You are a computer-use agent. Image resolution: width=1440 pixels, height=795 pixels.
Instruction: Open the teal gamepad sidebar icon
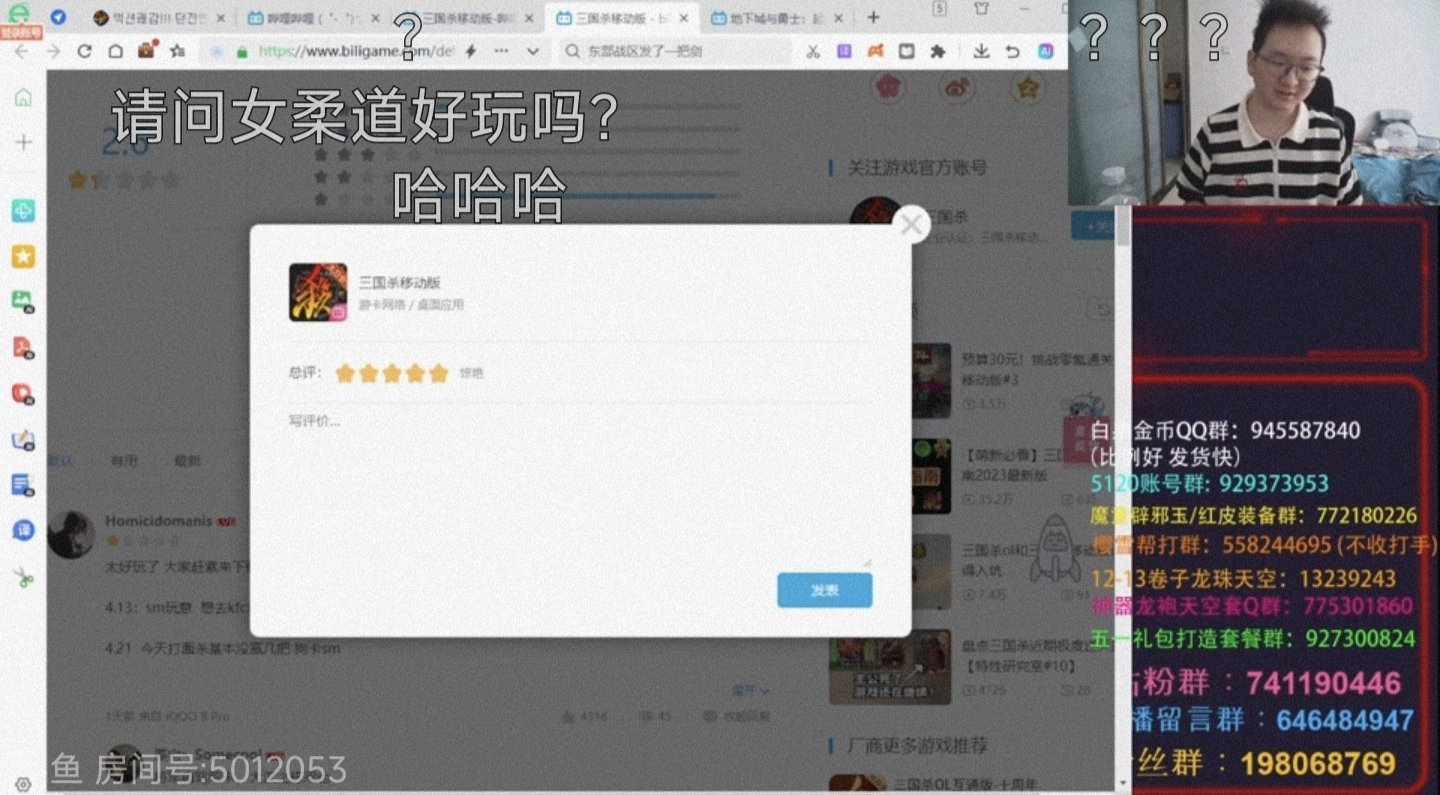pyautogui.click(x=23, y=211)
